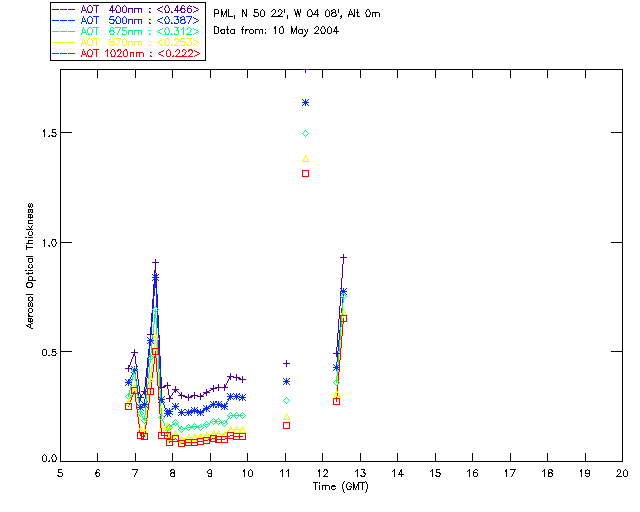640x512 pixels.
Task: Click the x-axis tick label 7
Action: (135, 473)
